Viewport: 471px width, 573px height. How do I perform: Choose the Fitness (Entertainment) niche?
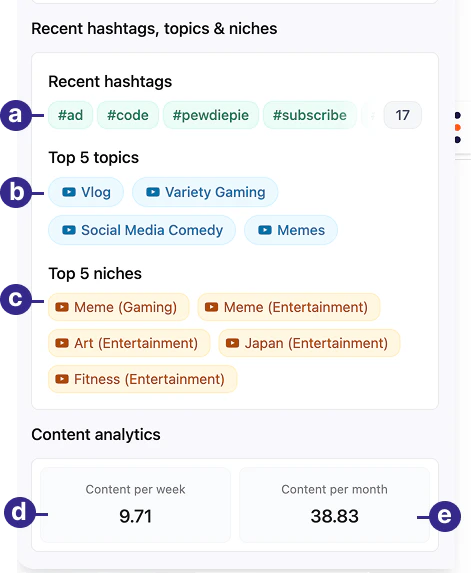click(x=143, y=379)
